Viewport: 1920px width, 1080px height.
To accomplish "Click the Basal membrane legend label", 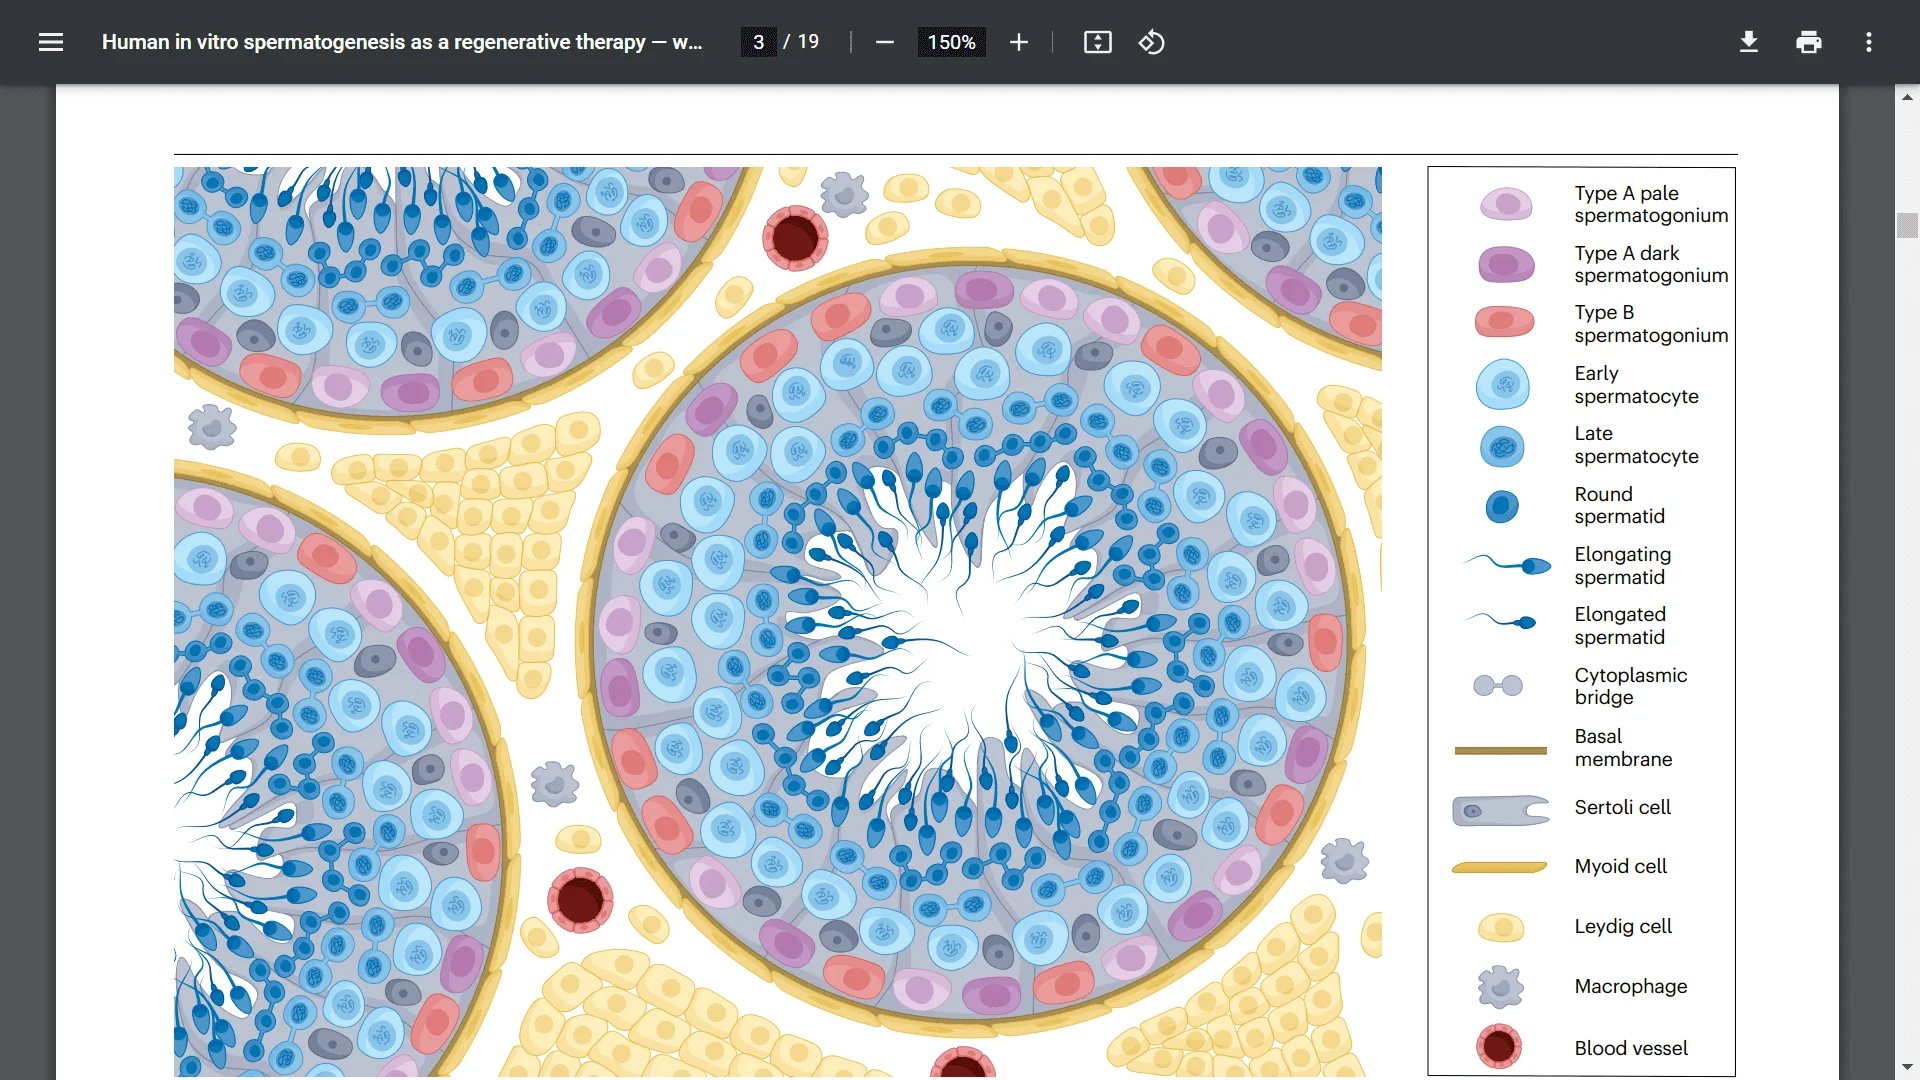I will pos(1623,748).
